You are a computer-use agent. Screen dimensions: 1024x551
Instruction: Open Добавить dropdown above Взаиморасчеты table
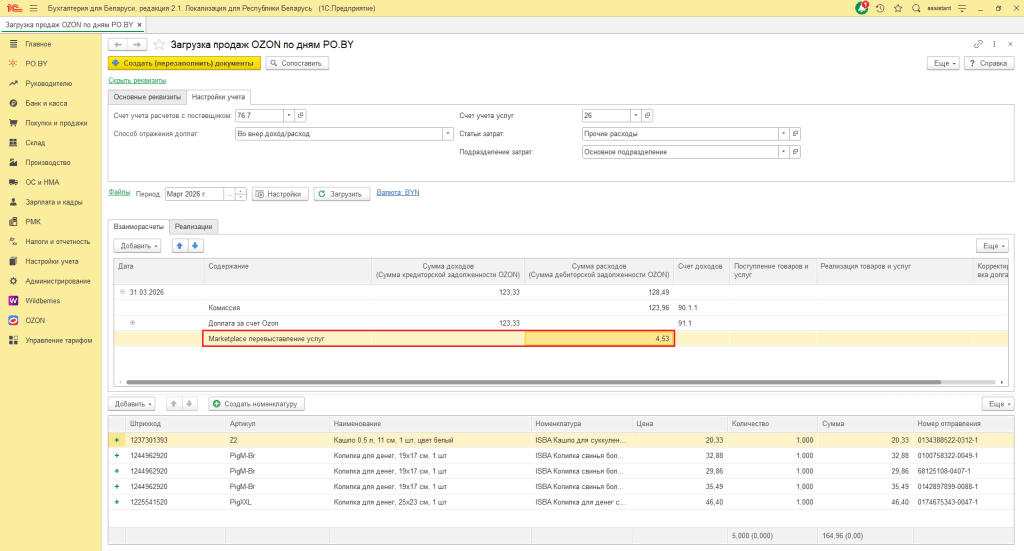[137, 245]
